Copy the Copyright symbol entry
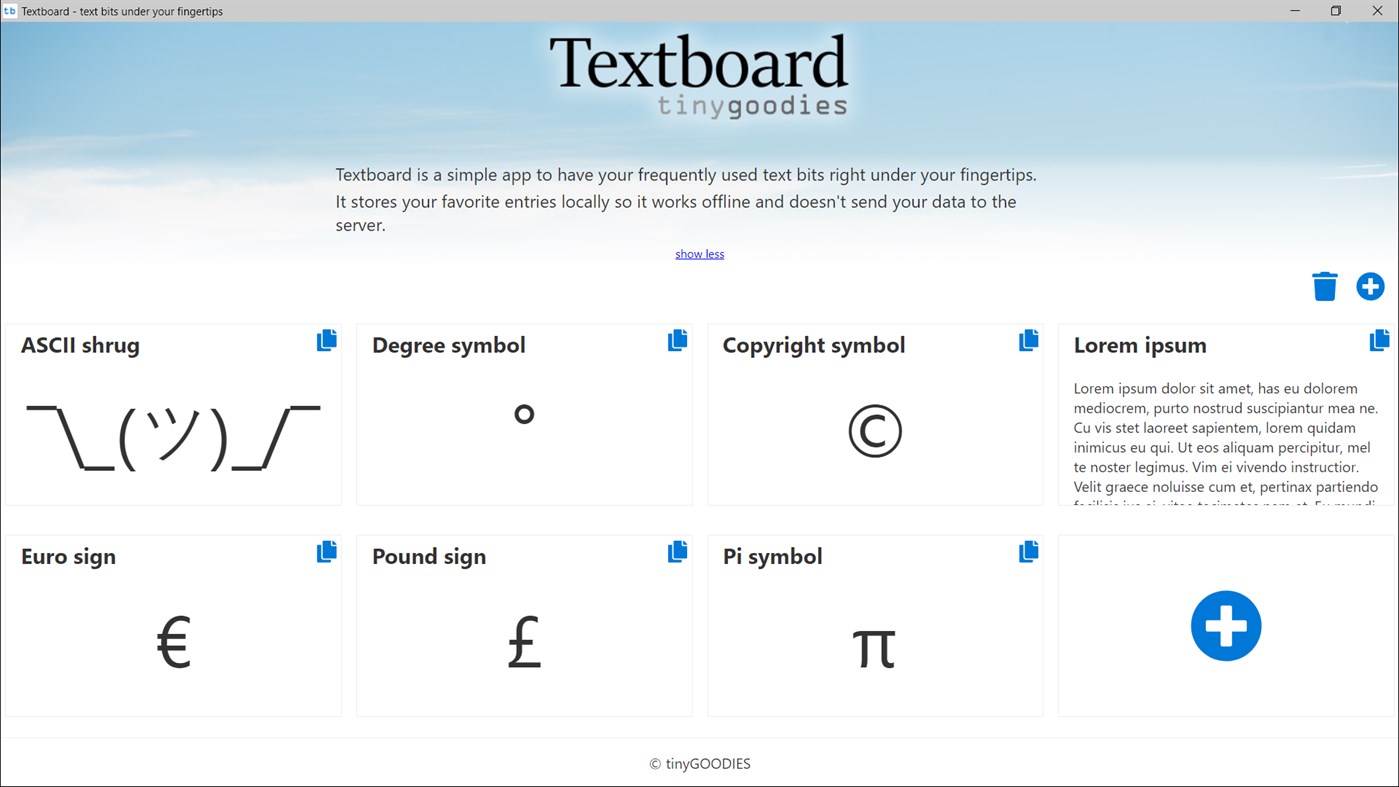The height and width of the screenshot is (787, 1399). (x=1028, y=340)
